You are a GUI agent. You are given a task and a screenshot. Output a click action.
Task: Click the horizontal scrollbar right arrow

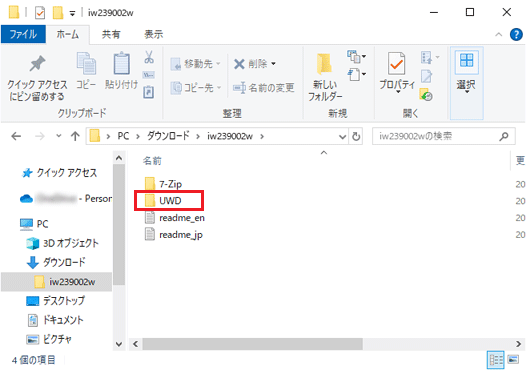point(518,344)
